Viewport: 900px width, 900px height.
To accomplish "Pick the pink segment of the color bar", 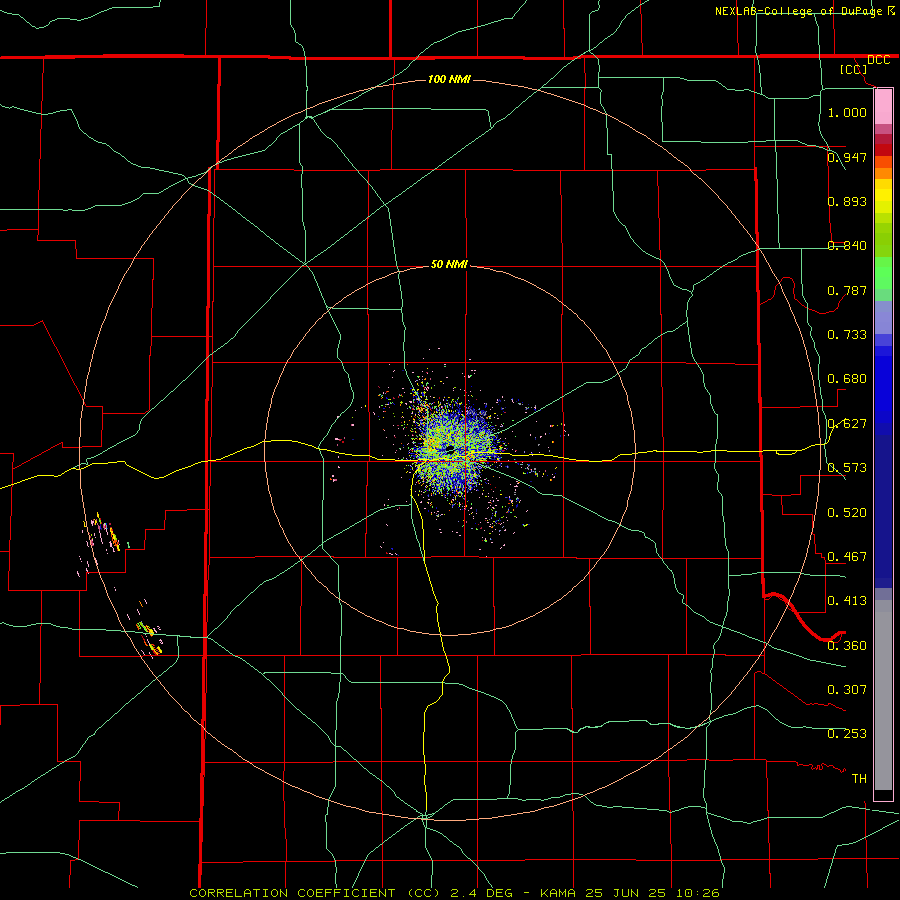I will (x=883, y=107).
